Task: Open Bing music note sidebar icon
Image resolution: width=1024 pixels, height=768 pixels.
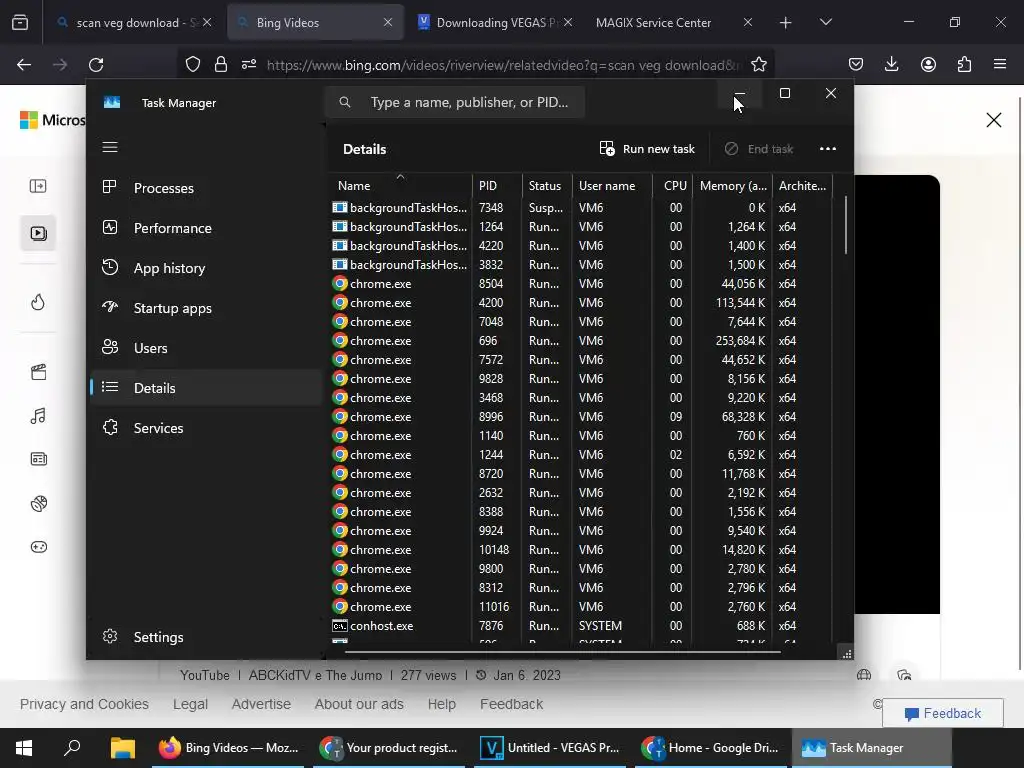Action: pos(38,416)
